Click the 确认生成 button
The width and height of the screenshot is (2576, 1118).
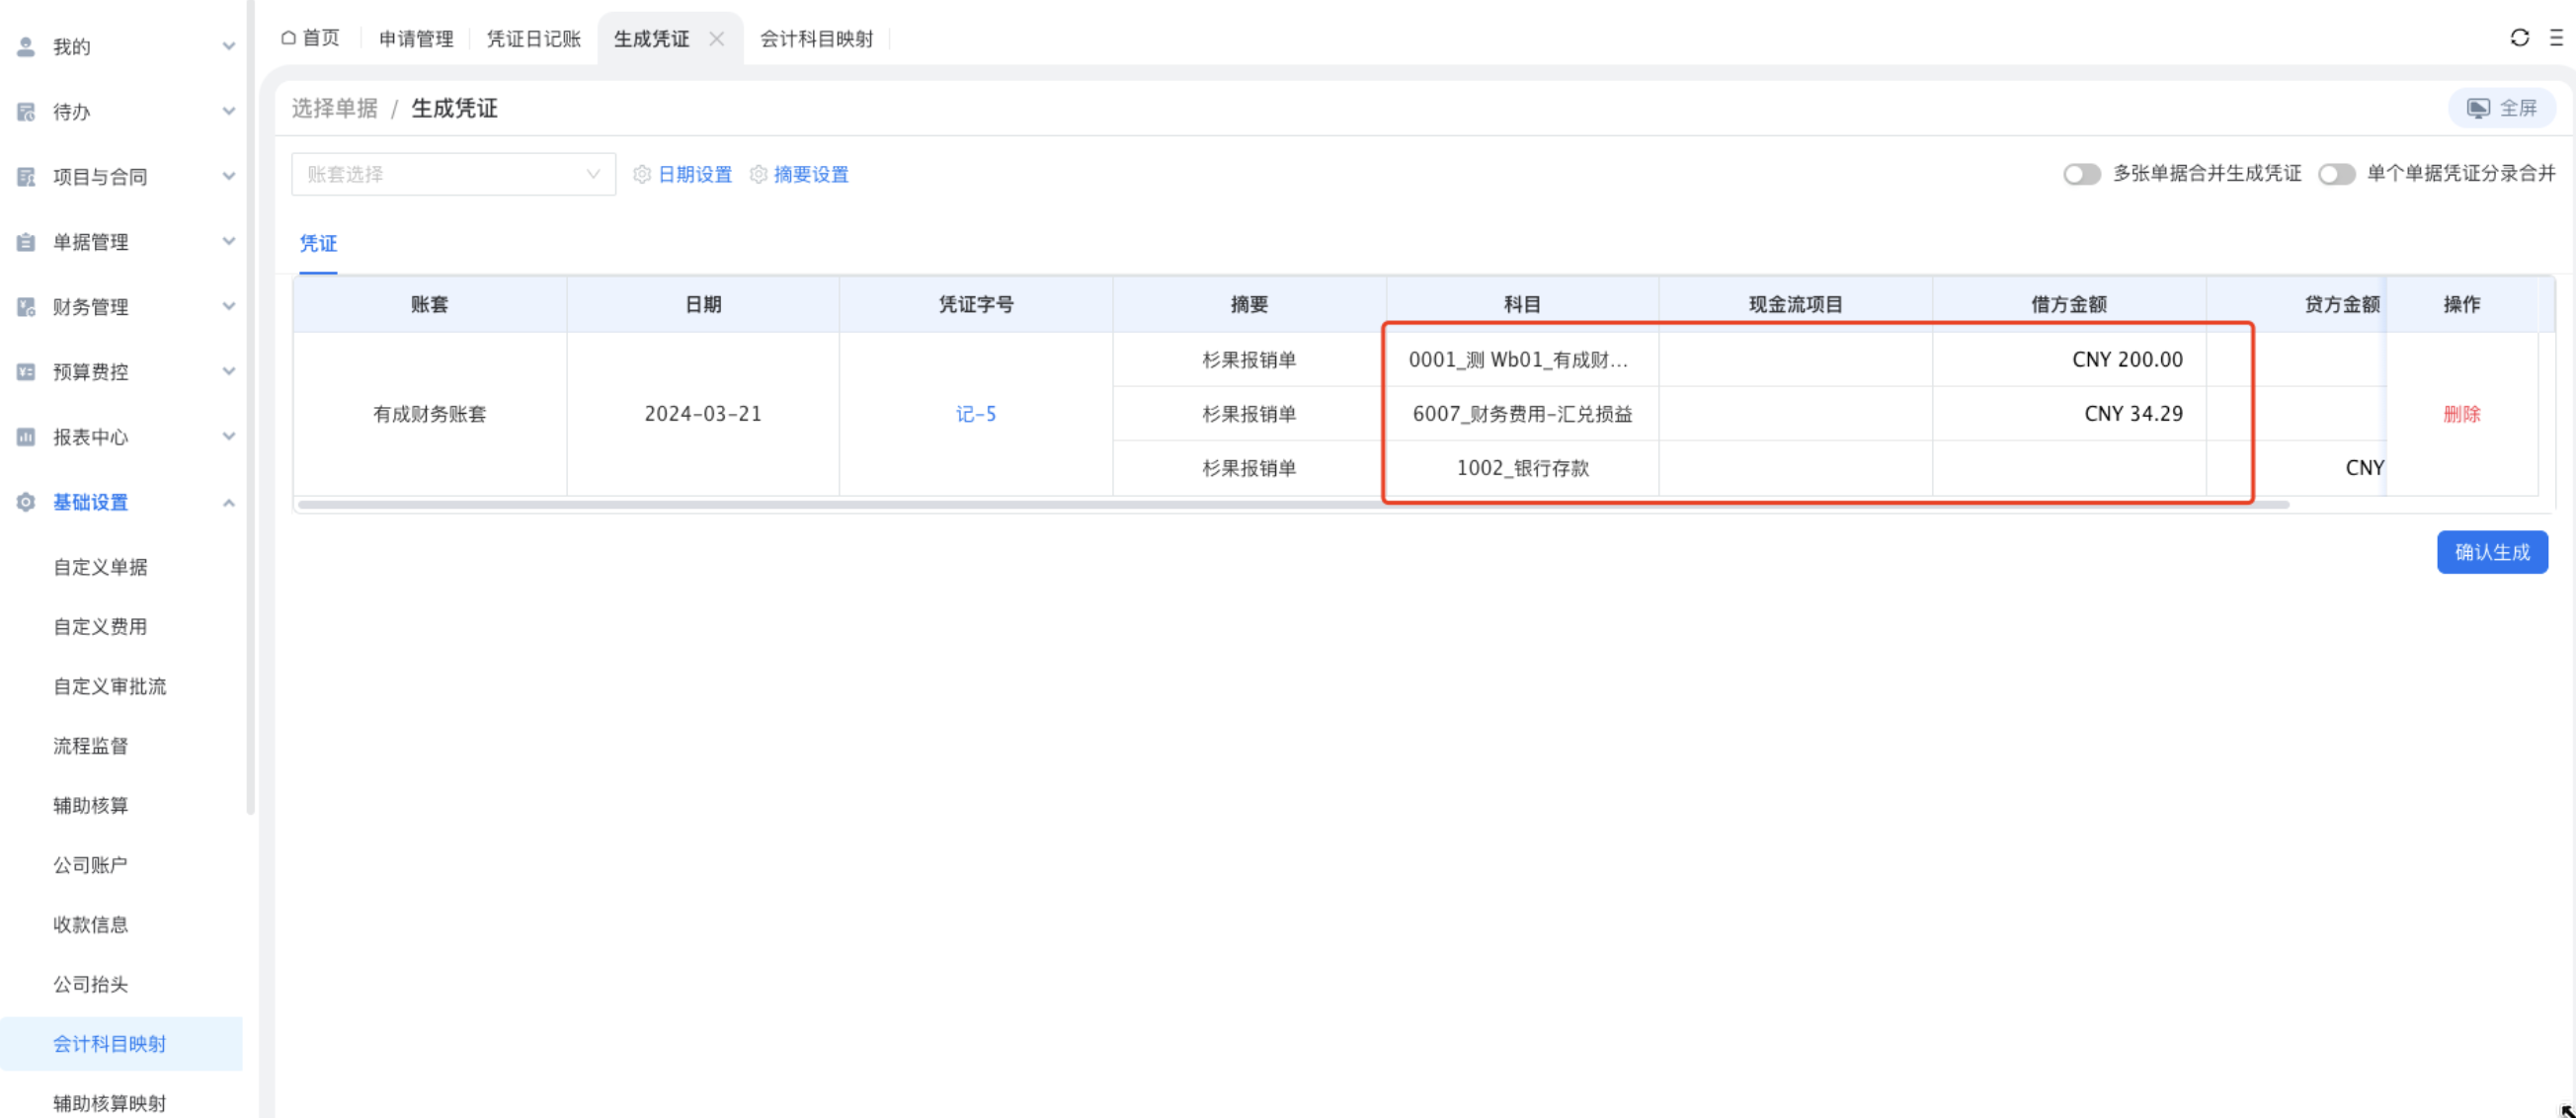pos(2491,552)
